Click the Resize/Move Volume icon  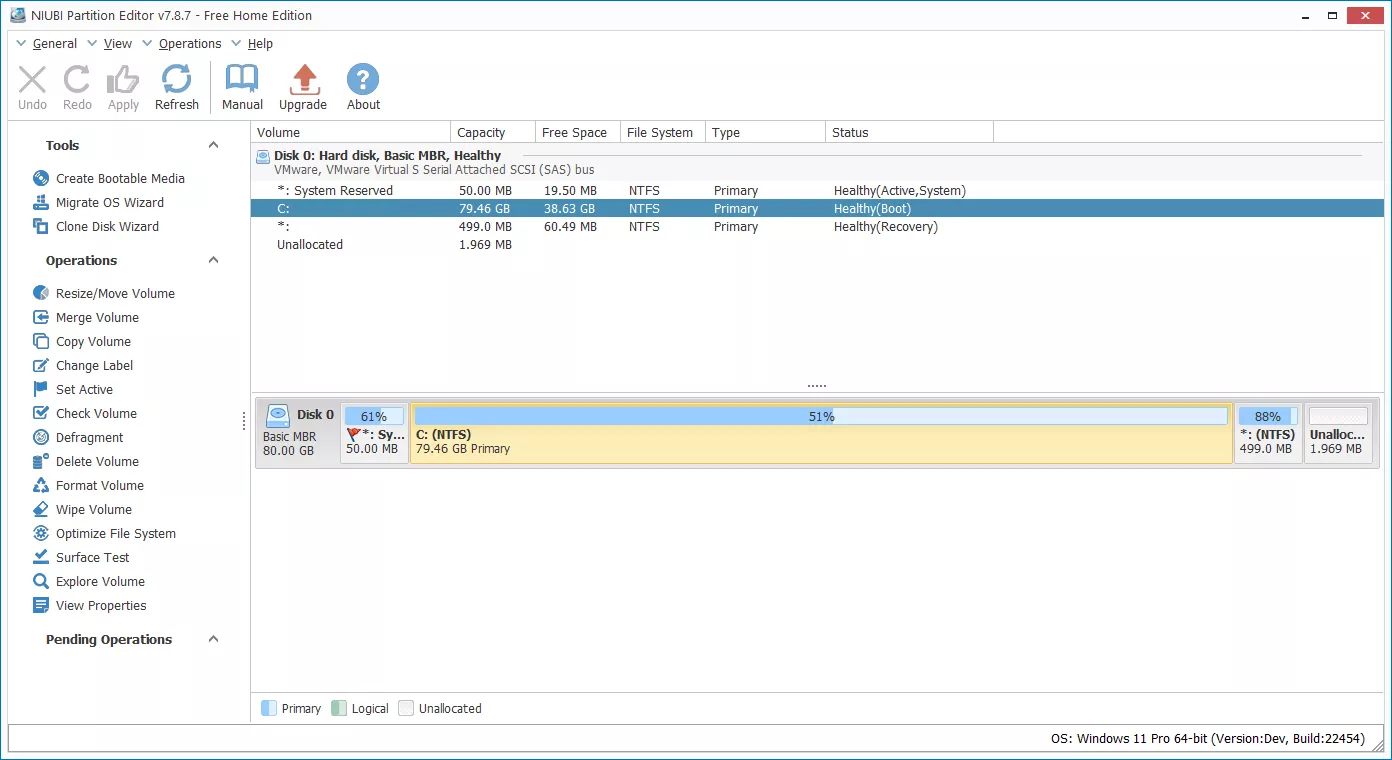(41, 293)
